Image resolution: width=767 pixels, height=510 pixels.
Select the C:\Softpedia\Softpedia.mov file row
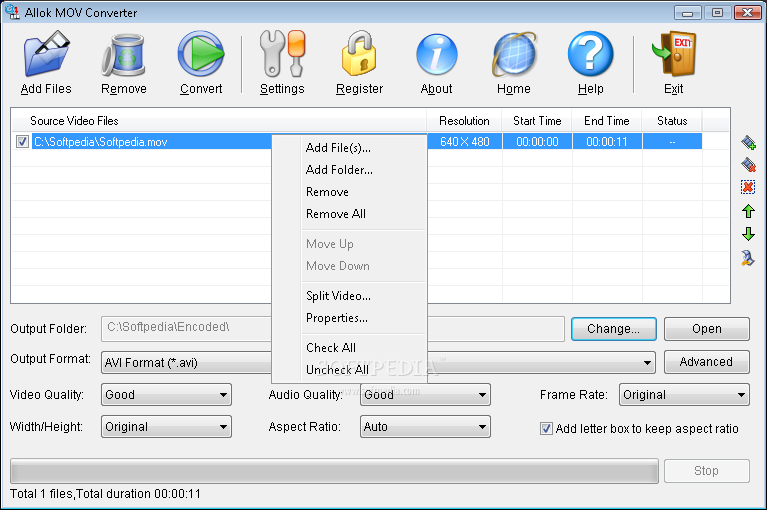[x=152, y=142]
